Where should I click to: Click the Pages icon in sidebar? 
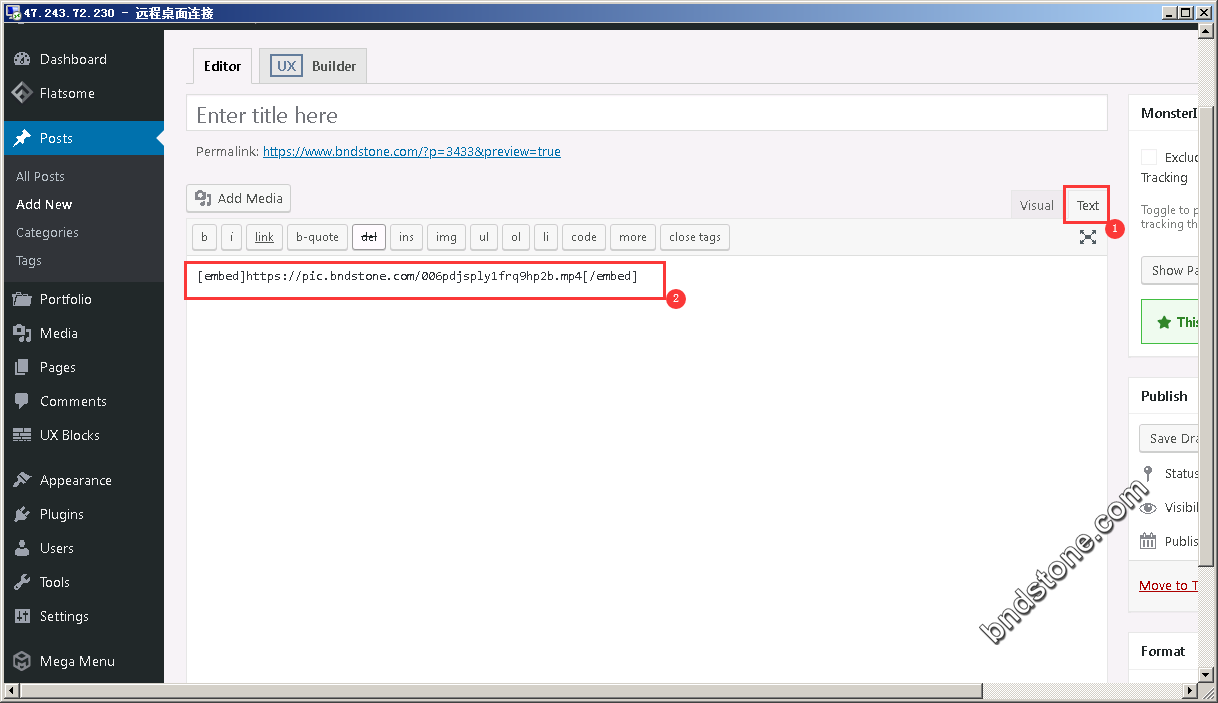[x=22, y=367]
